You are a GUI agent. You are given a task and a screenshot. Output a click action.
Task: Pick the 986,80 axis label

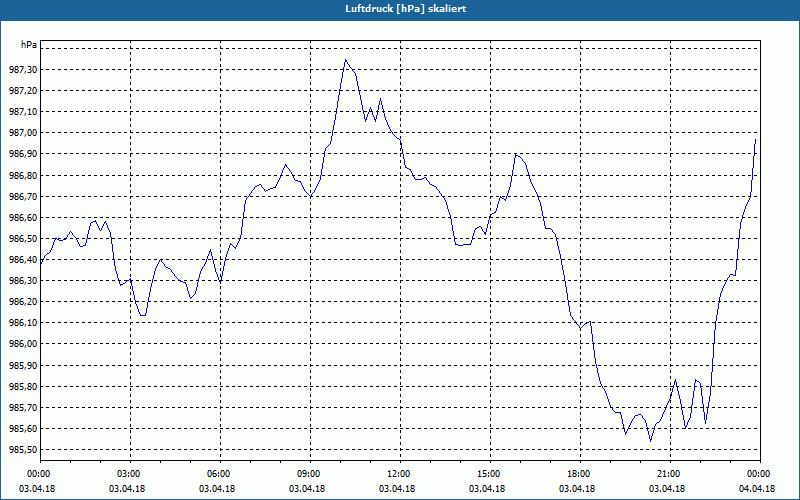23,175
